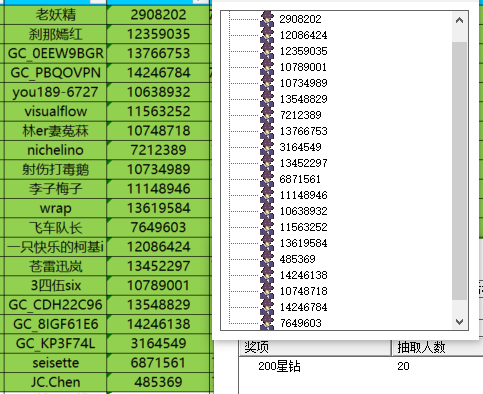Click the avatar icon next to 13766753 in the list
The width and height of the screenshot is (483, 394).
tap(267, 131)
